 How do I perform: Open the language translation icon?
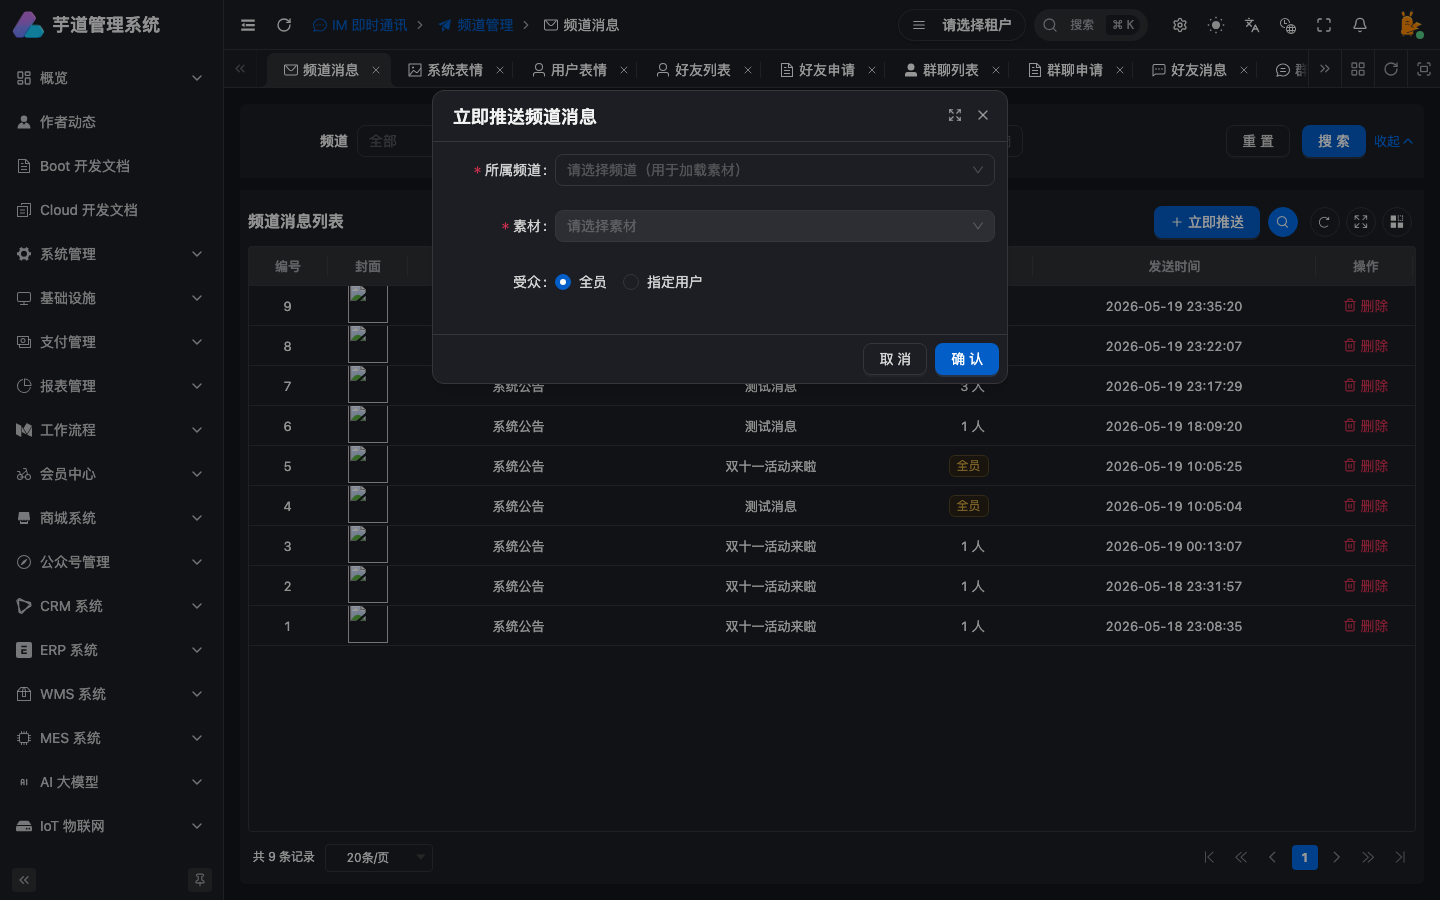click(1252, 25)
